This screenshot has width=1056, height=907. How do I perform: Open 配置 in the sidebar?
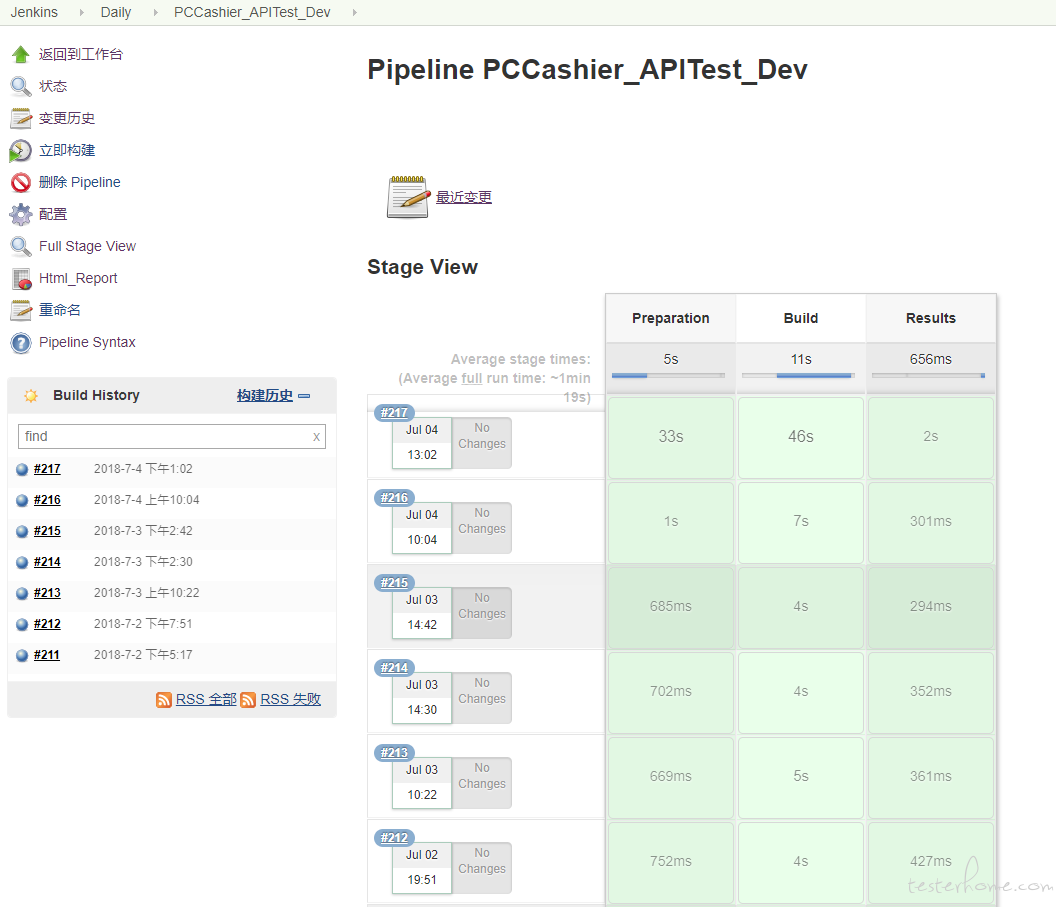coord(53,214)
